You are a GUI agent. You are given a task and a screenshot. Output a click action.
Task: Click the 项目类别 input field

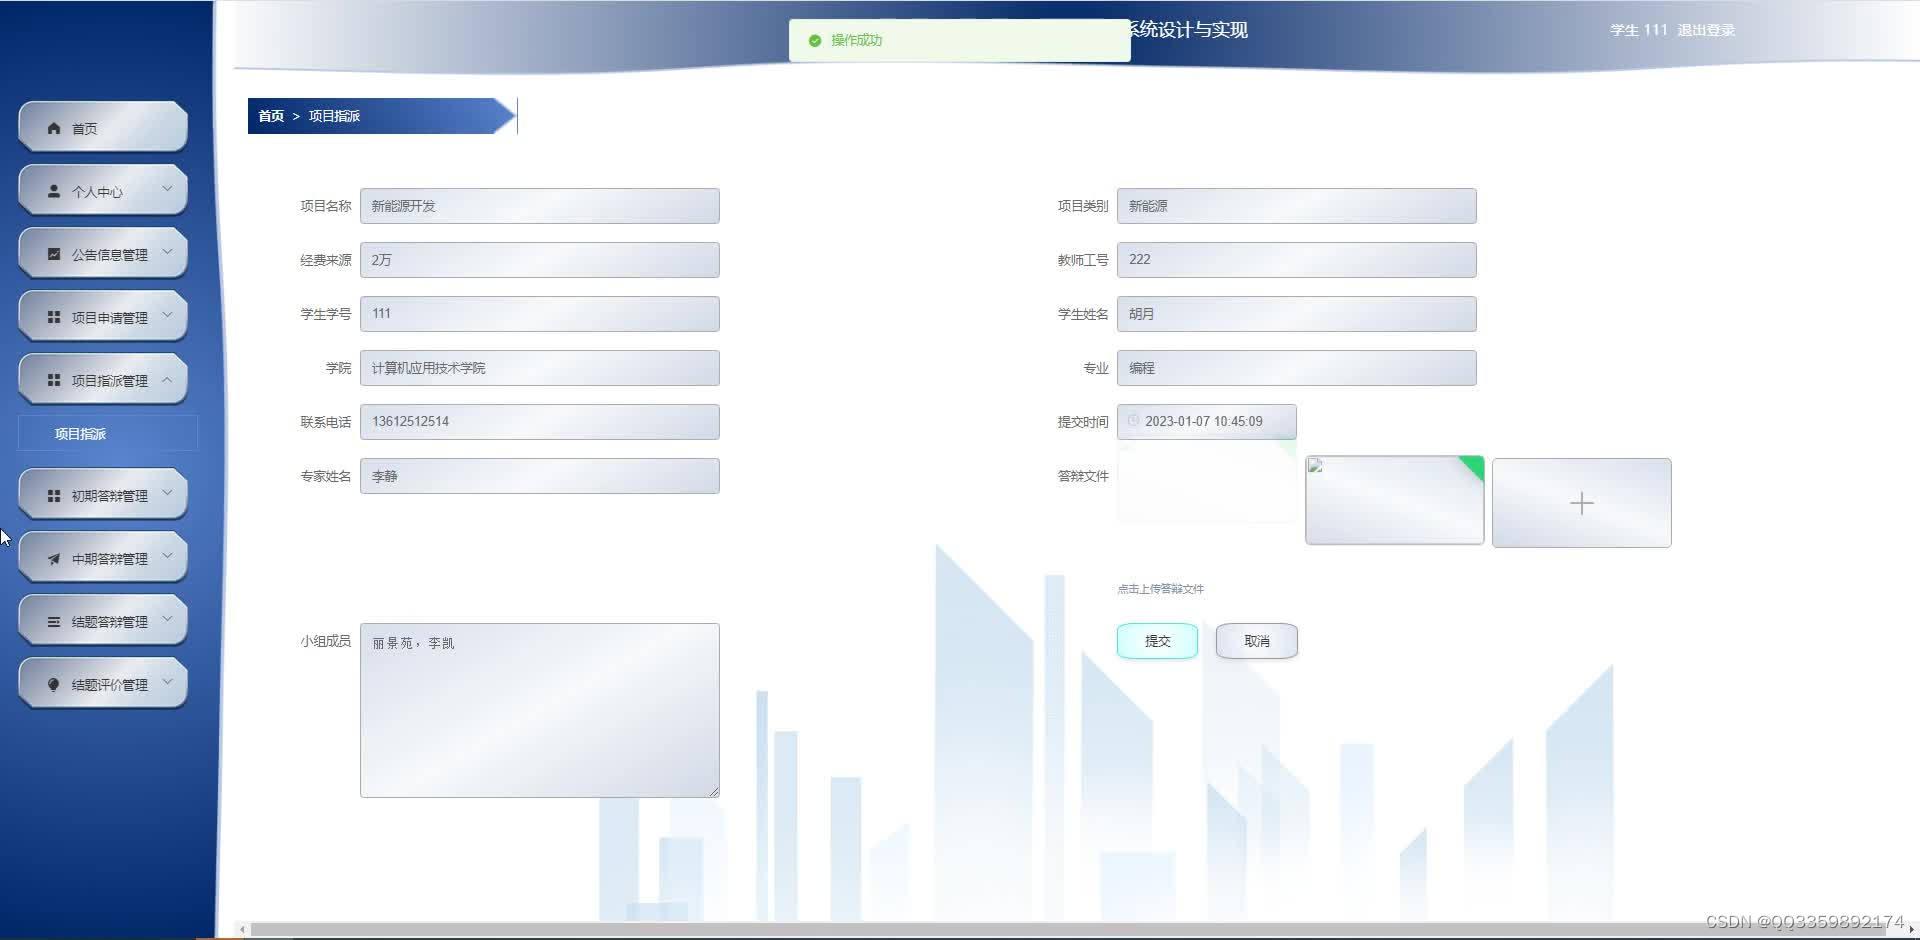point(1296,206)
